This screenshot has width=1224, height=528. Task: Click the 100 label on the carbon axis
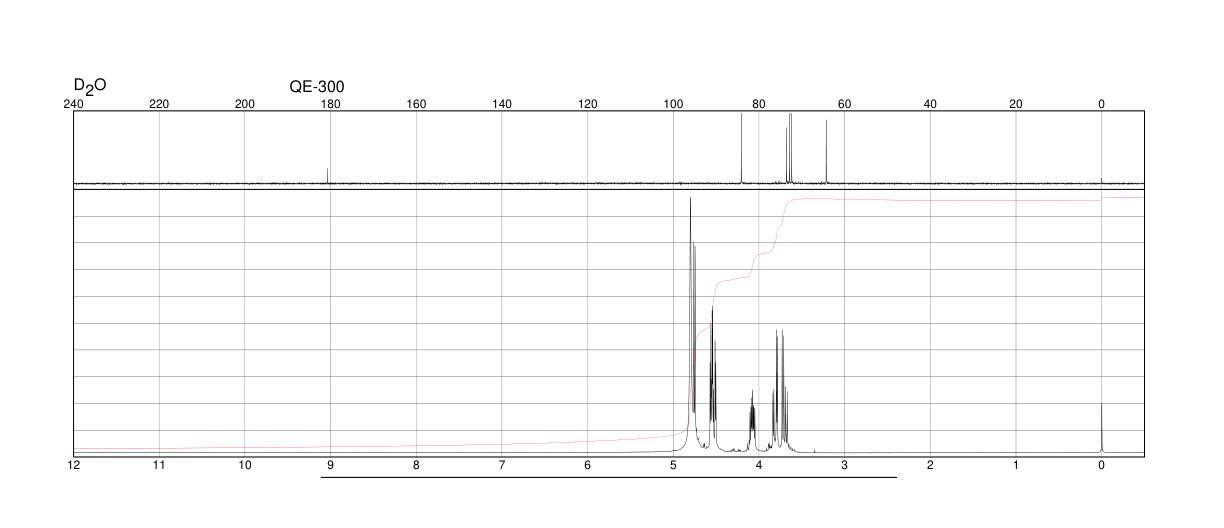[x=673, y=104]
